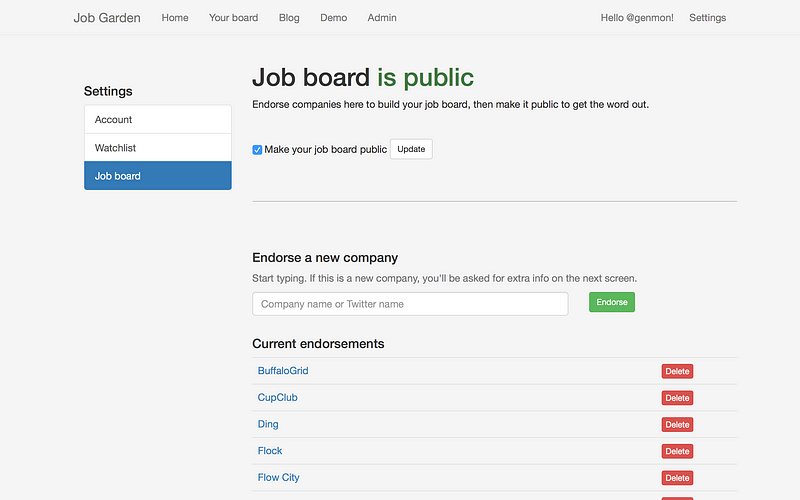Delete the Ding endorsement
The width and height of the screenshot is (800, 500).
[x=677, y=425]
